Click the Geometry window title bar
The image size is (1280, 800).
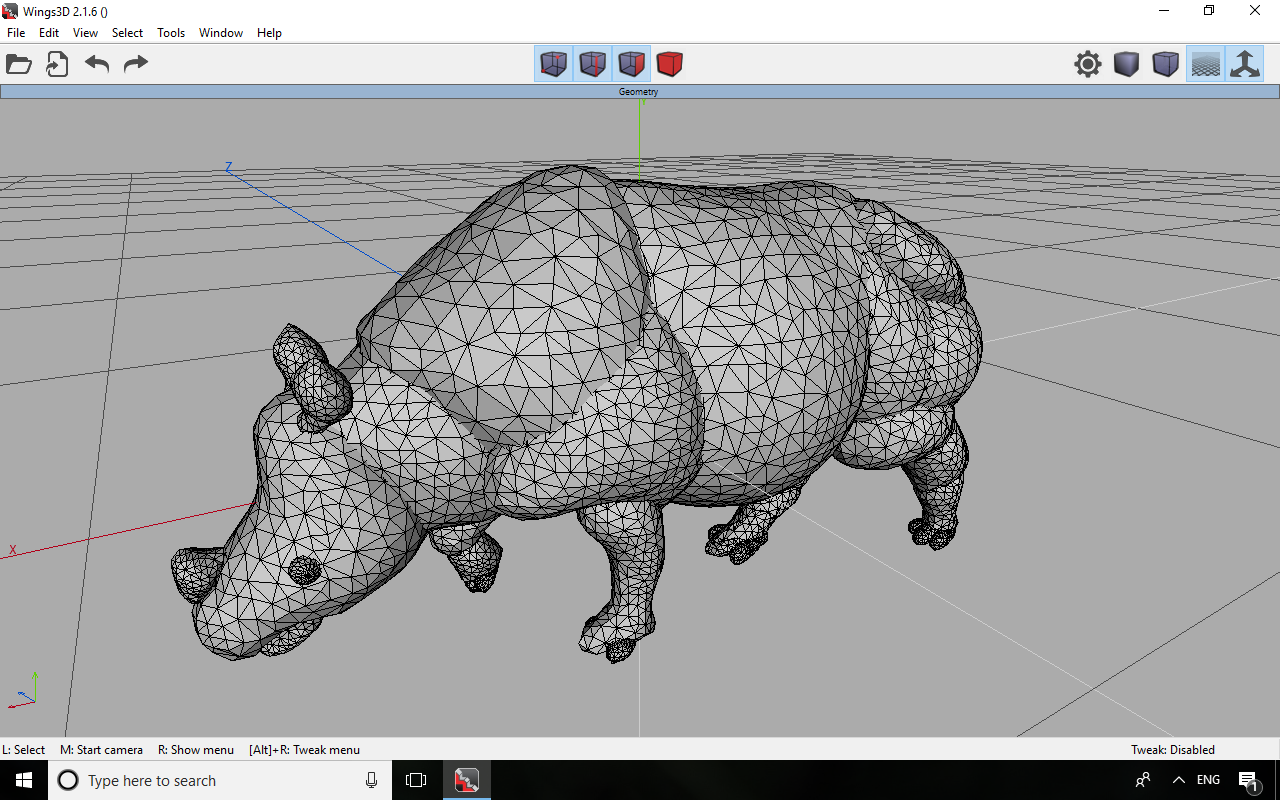click(639, 91)
